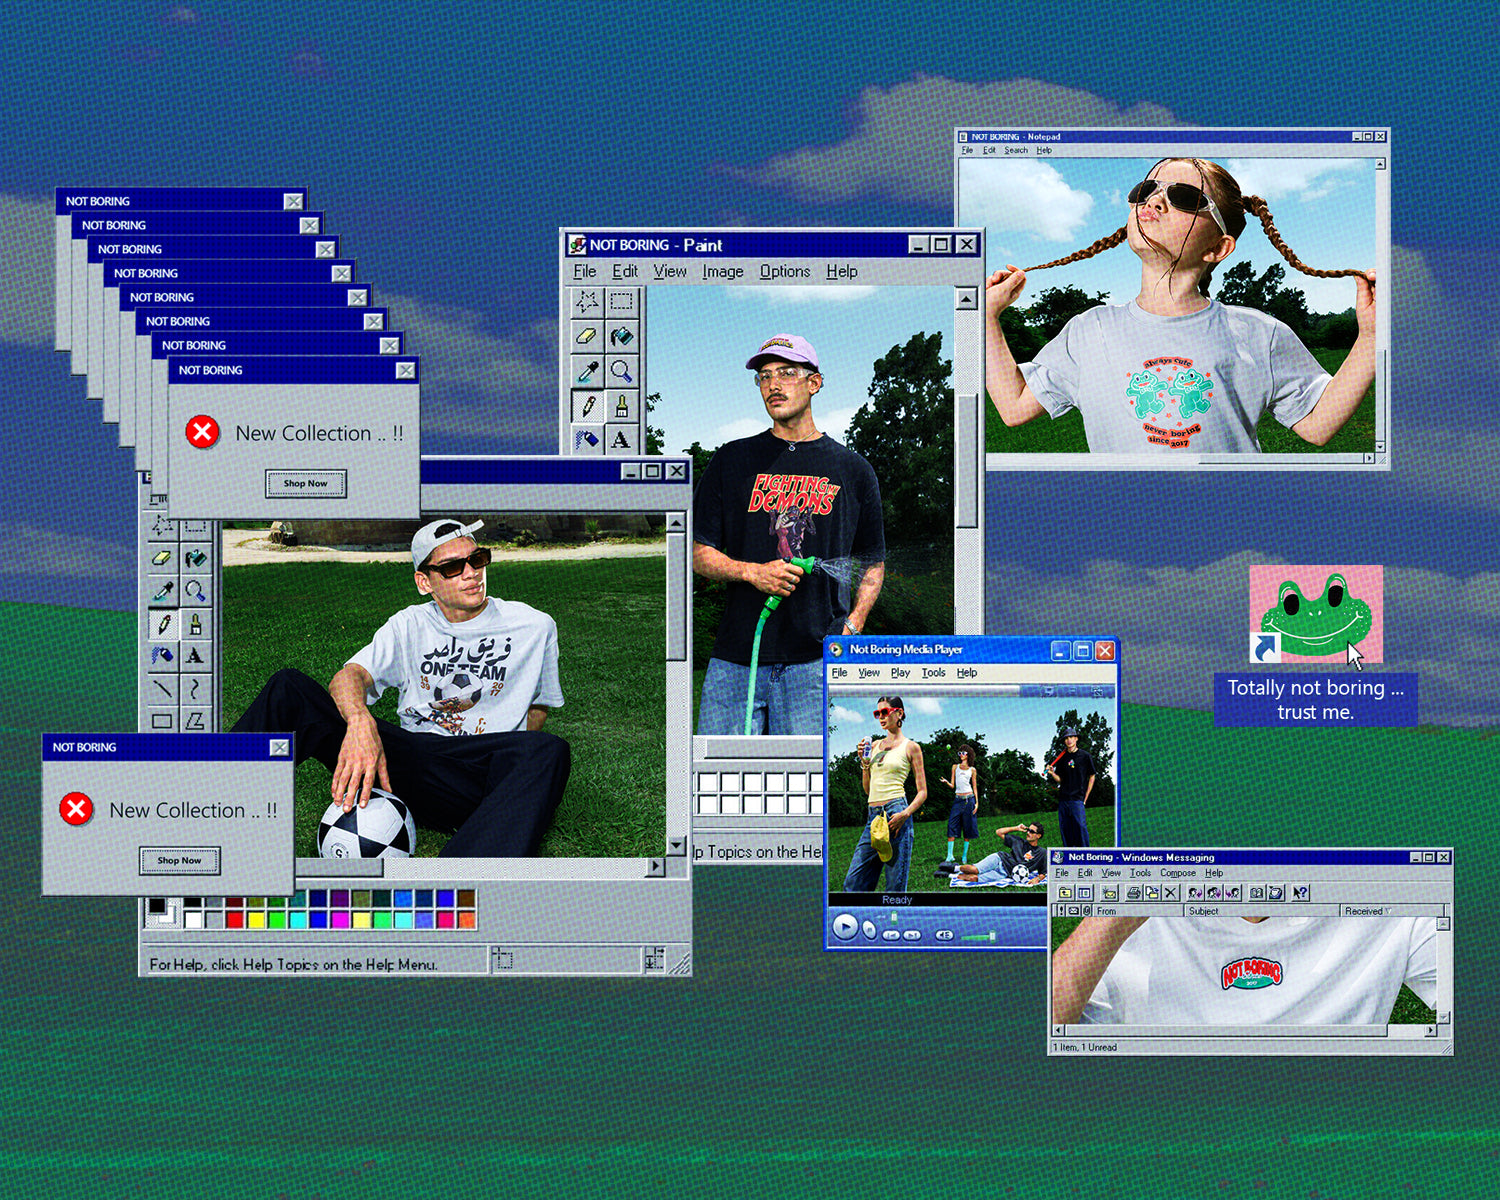The height and width of the screenshot is (1200, 1500).
Task: Click the Help pointer icon in Windows Messaging
Action: [x=1300, y=893]
